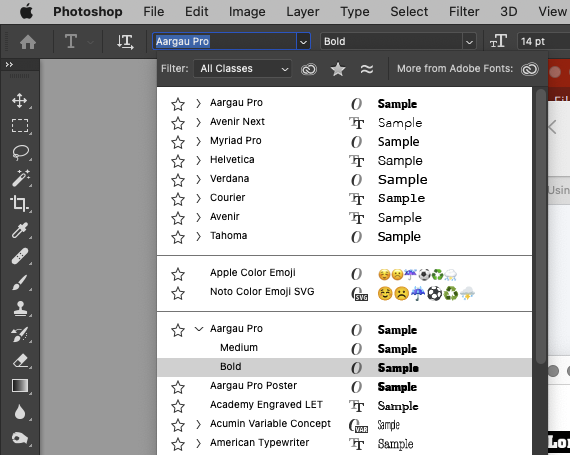The height and width of the screenshot is (455, 570).
Task: Favorite Avenir Next with its star
Action: (x=178, y=123)
